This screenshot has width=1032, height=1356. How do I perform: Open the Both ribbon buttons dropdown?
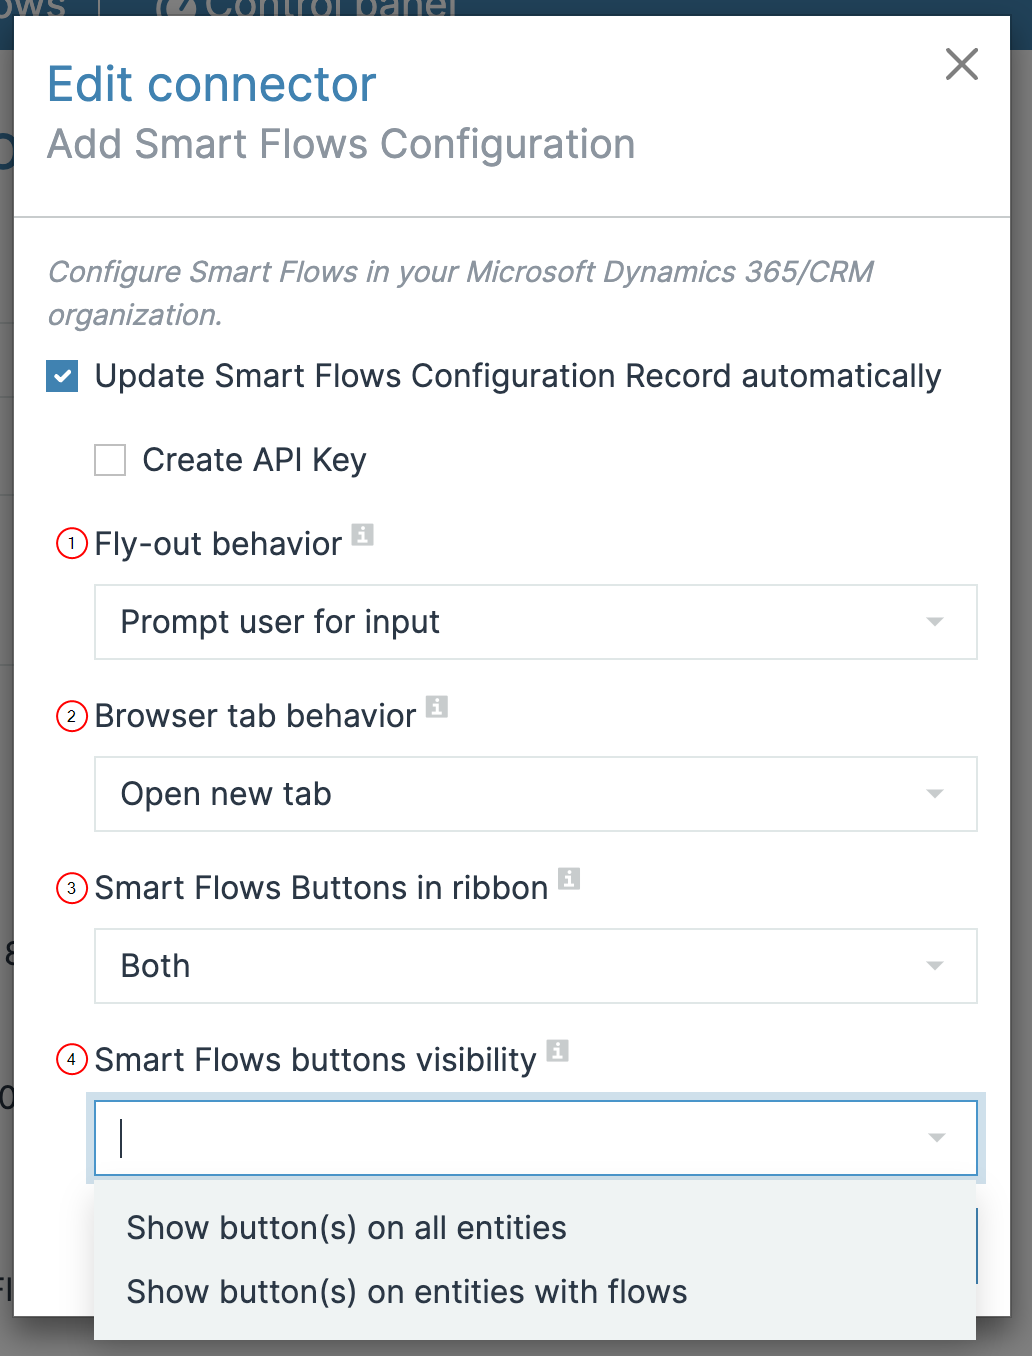pos(536,966)
